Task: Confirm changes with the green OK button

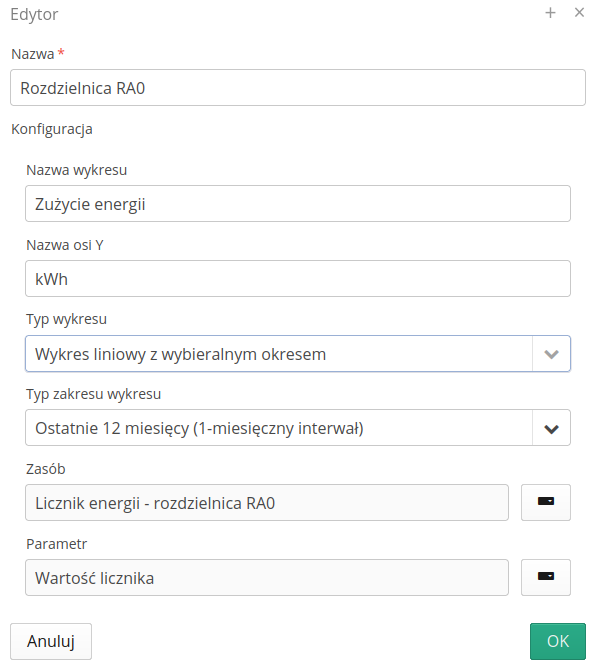Action: coord(558,641)
